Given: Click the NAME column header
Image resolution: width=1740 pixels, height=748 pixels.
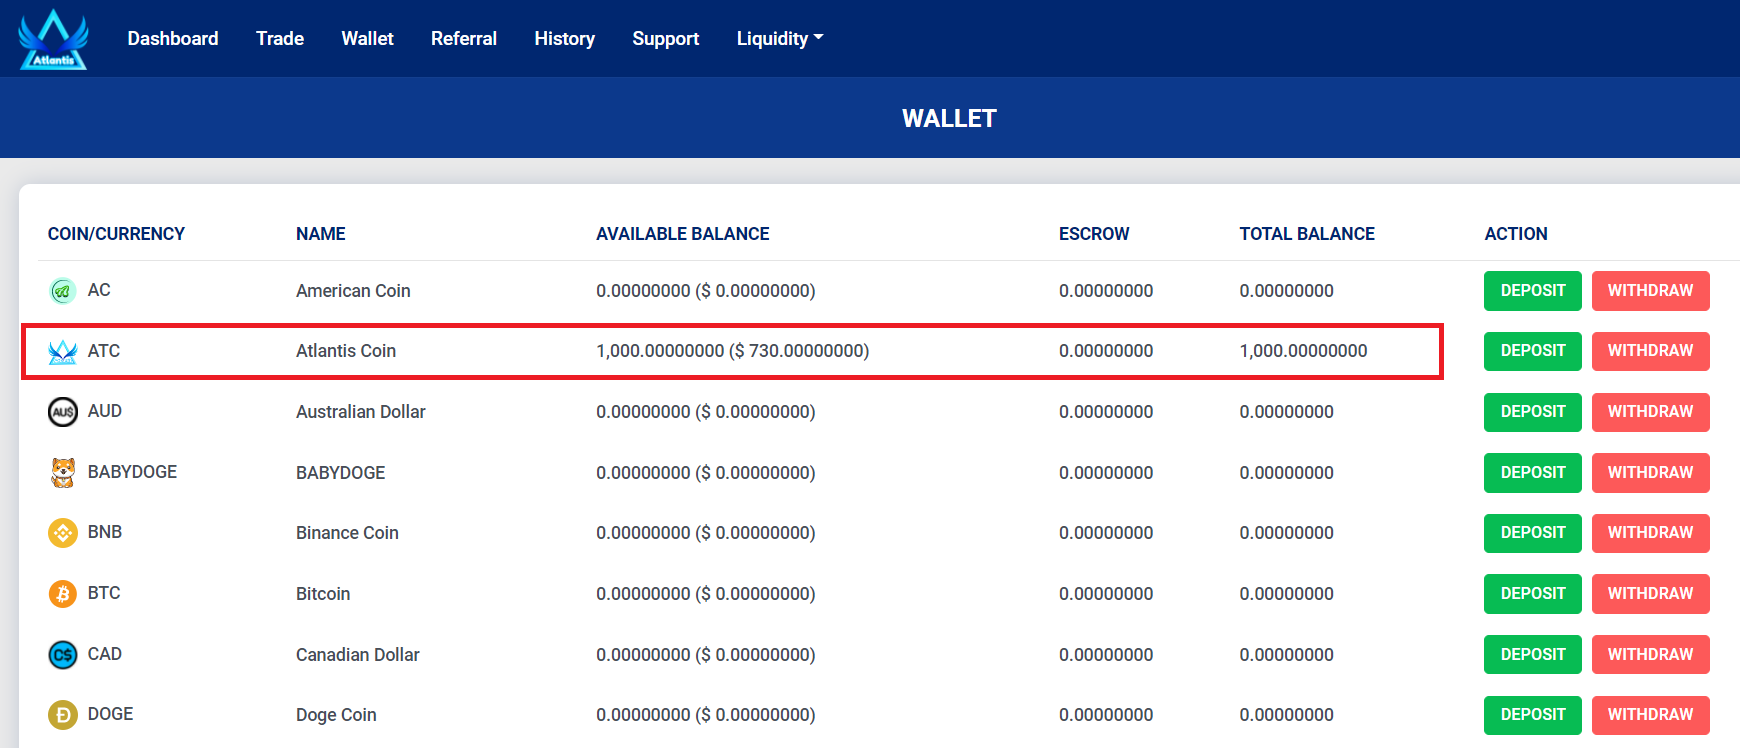Looking at the screenshot, I should click(321, 234).
